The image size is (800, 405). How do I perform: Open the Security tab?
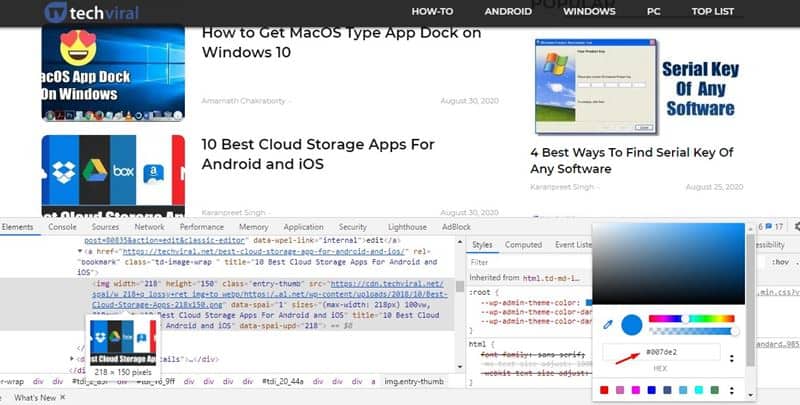point(353,227)
